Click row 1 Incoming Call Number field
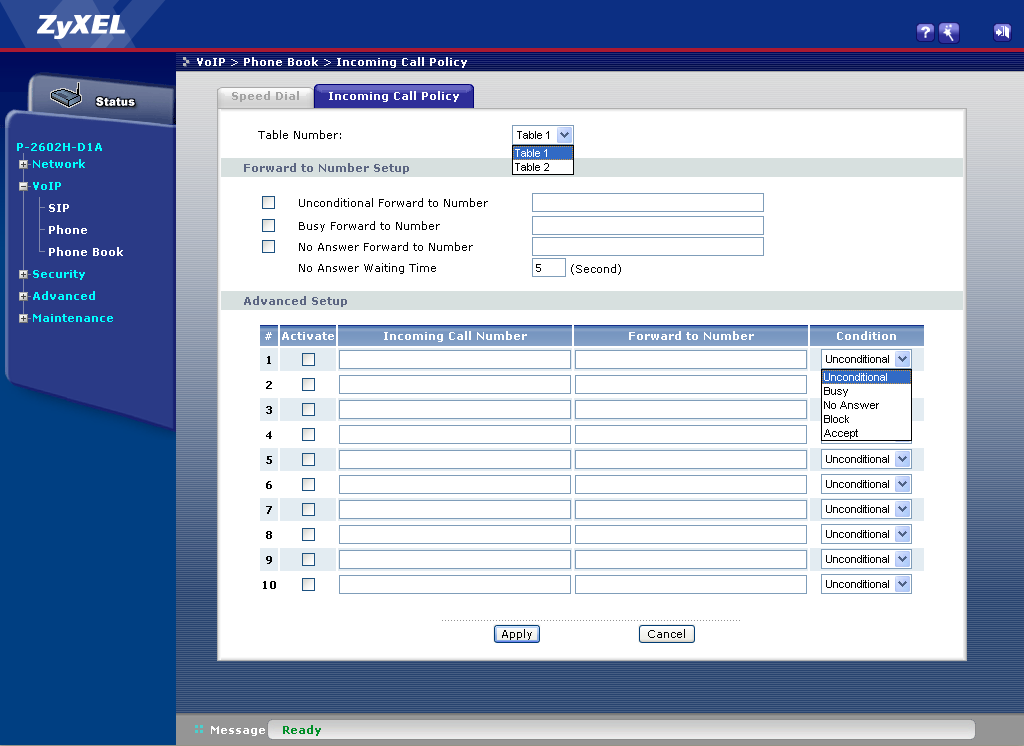Screen dimensions: 1024x746 455,360
